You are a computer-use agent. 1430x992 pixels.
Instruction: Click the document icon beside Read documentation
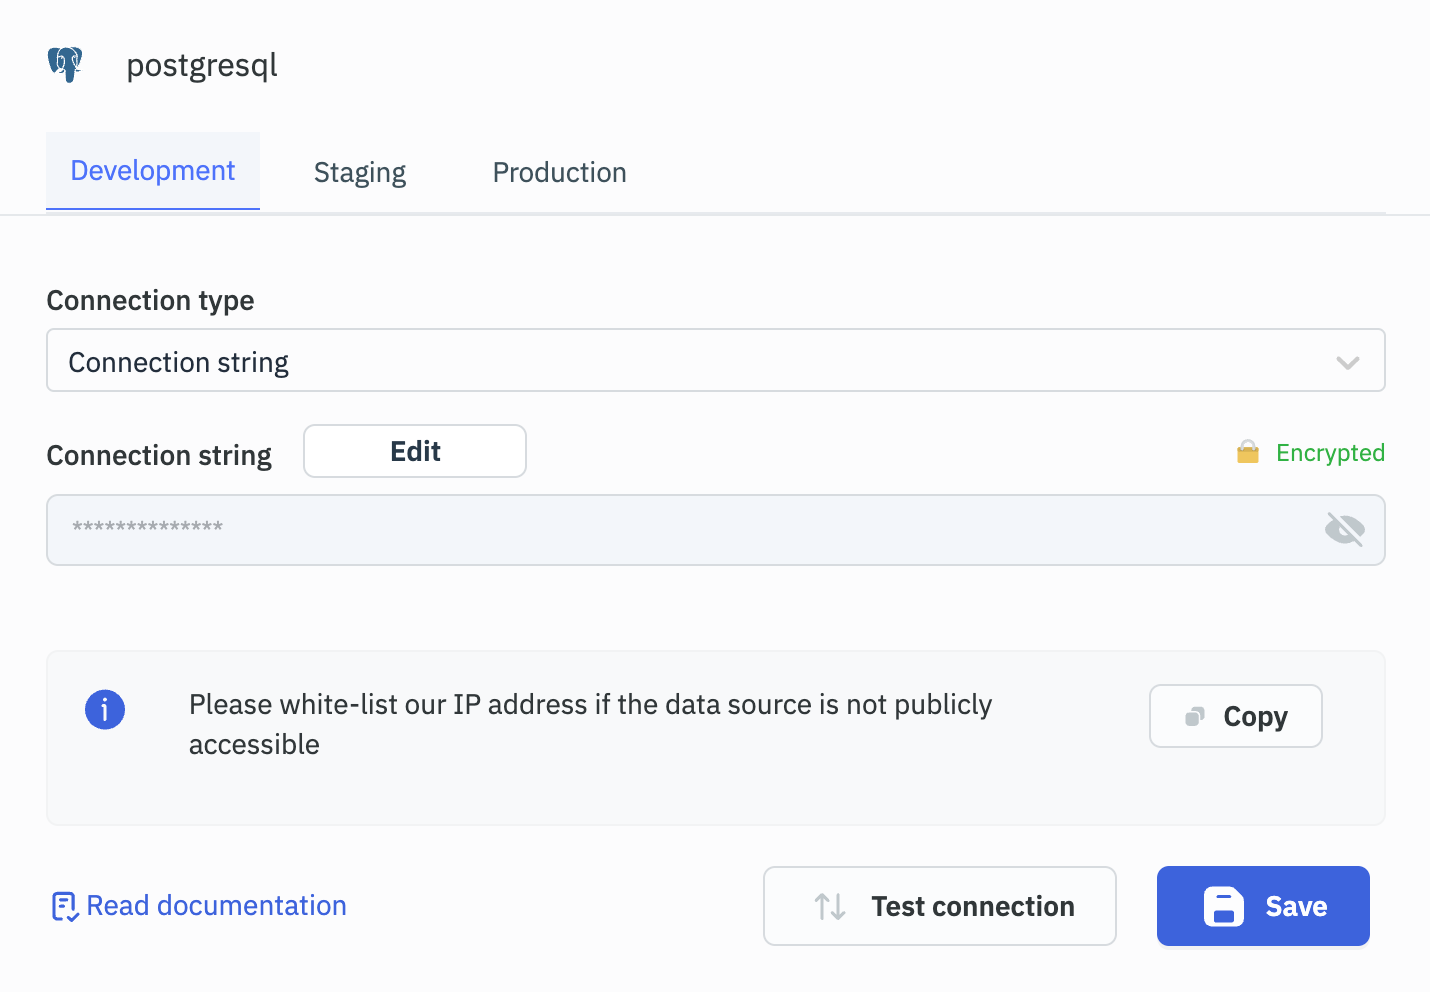point(64,907)
